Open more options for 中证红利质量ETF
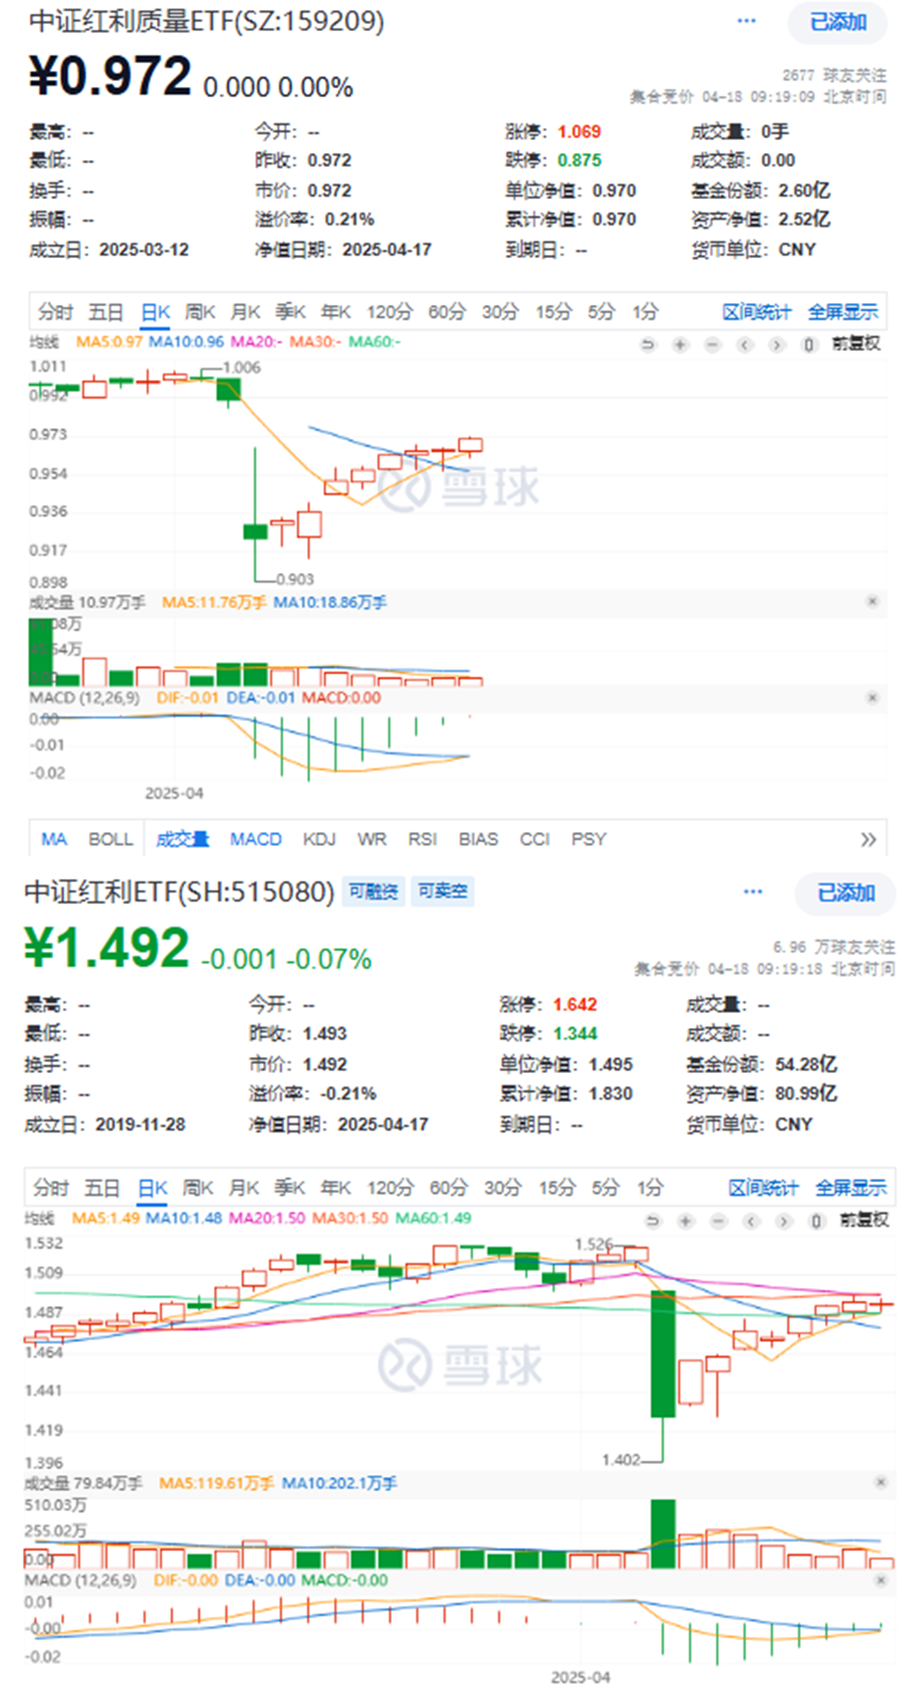The width and height of the screenshot is (911, 1694). pos(746,21)
